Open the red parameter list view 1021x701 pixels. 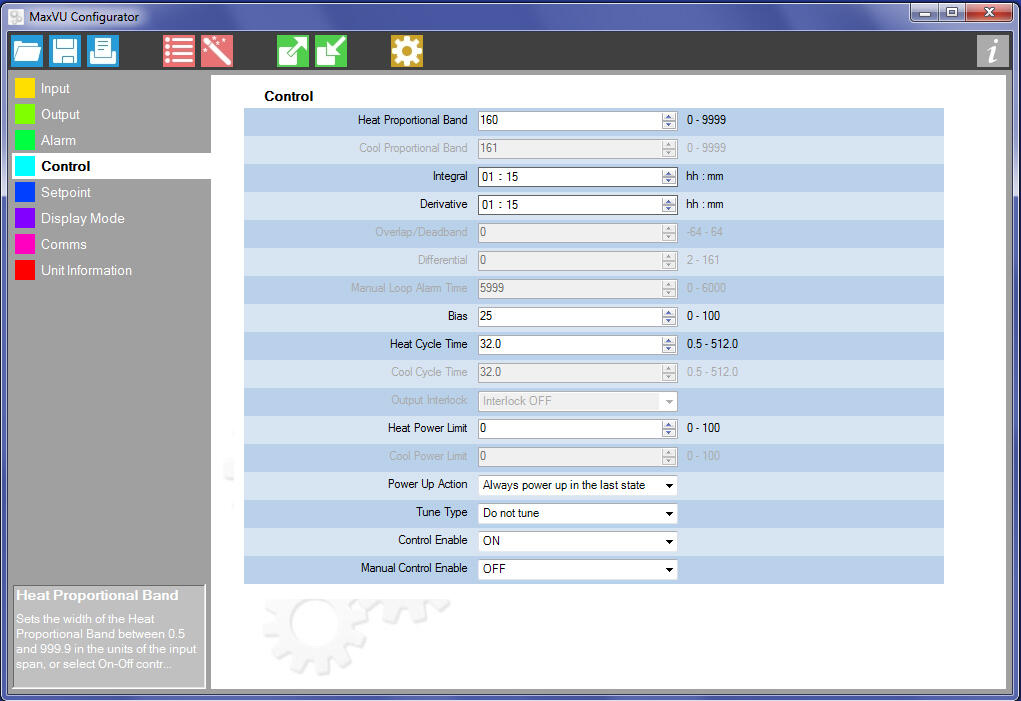[x=178, y=51]
